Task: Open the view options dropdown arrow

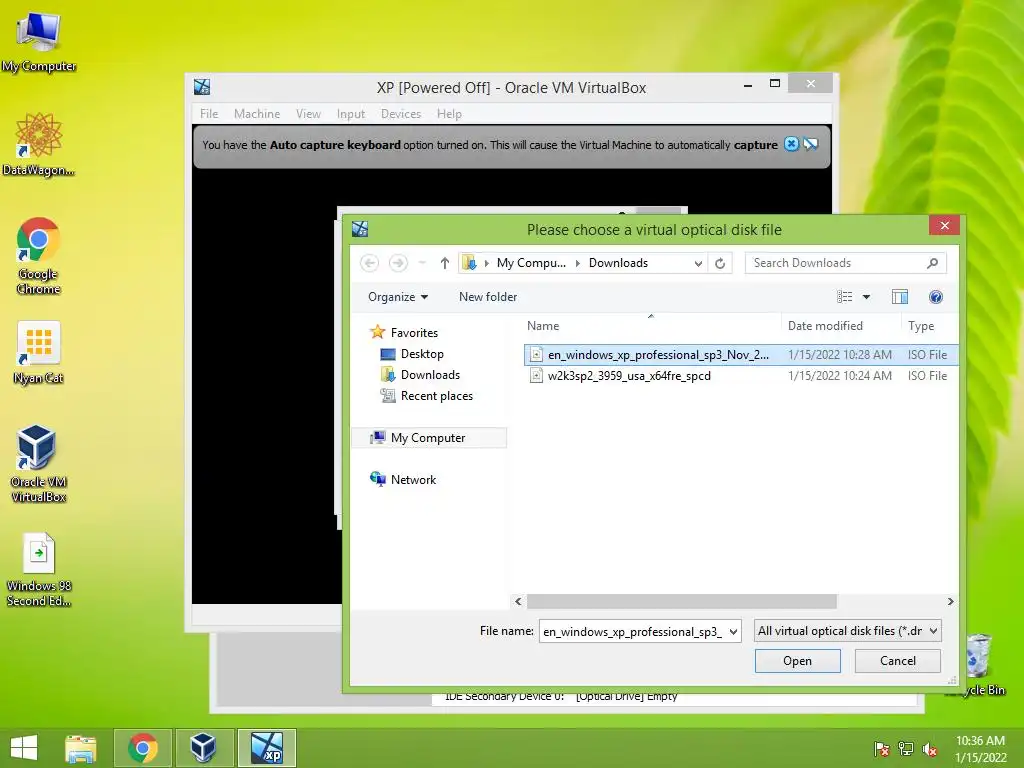Action: click(x=866, y=297)
